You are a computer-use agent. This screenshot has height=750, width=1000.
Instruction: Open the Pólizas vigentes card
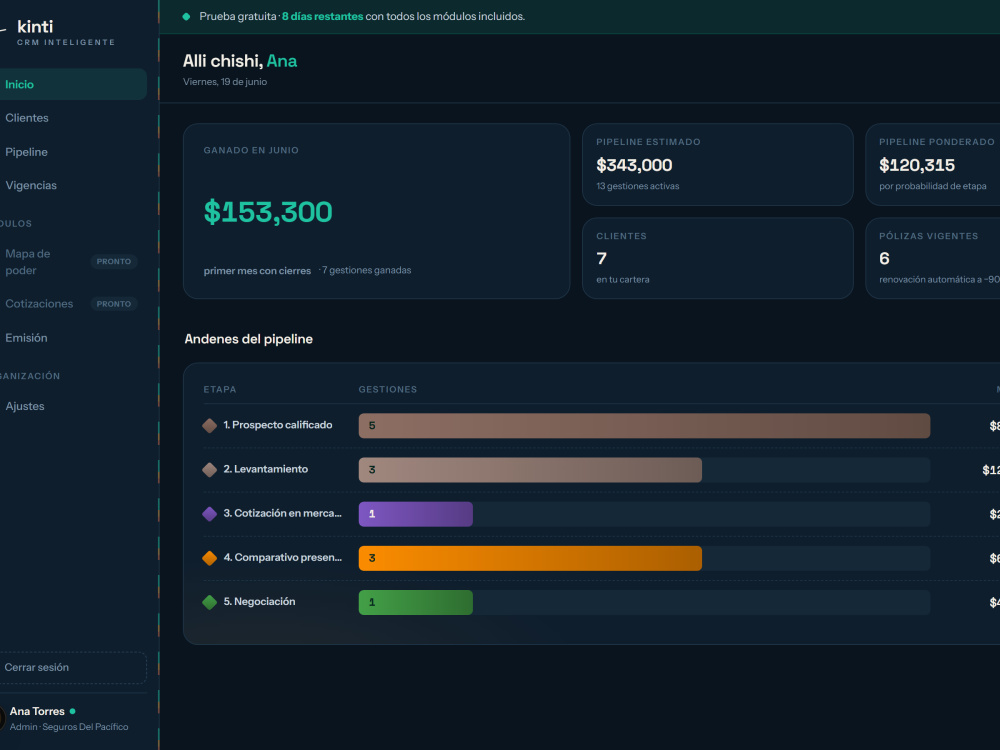(x=932, y=258)
